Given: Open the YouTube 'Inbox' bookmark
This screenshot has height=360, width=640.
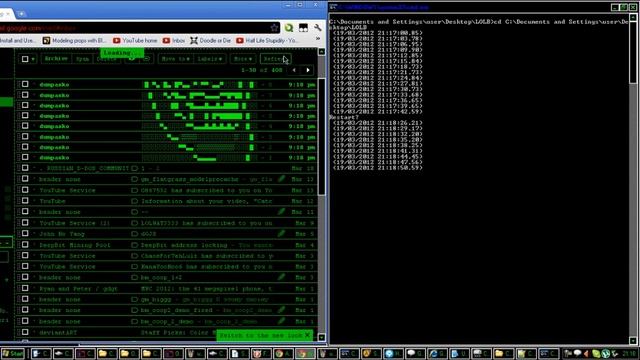Looking at the screenshot, I should (x=174, y=40).
